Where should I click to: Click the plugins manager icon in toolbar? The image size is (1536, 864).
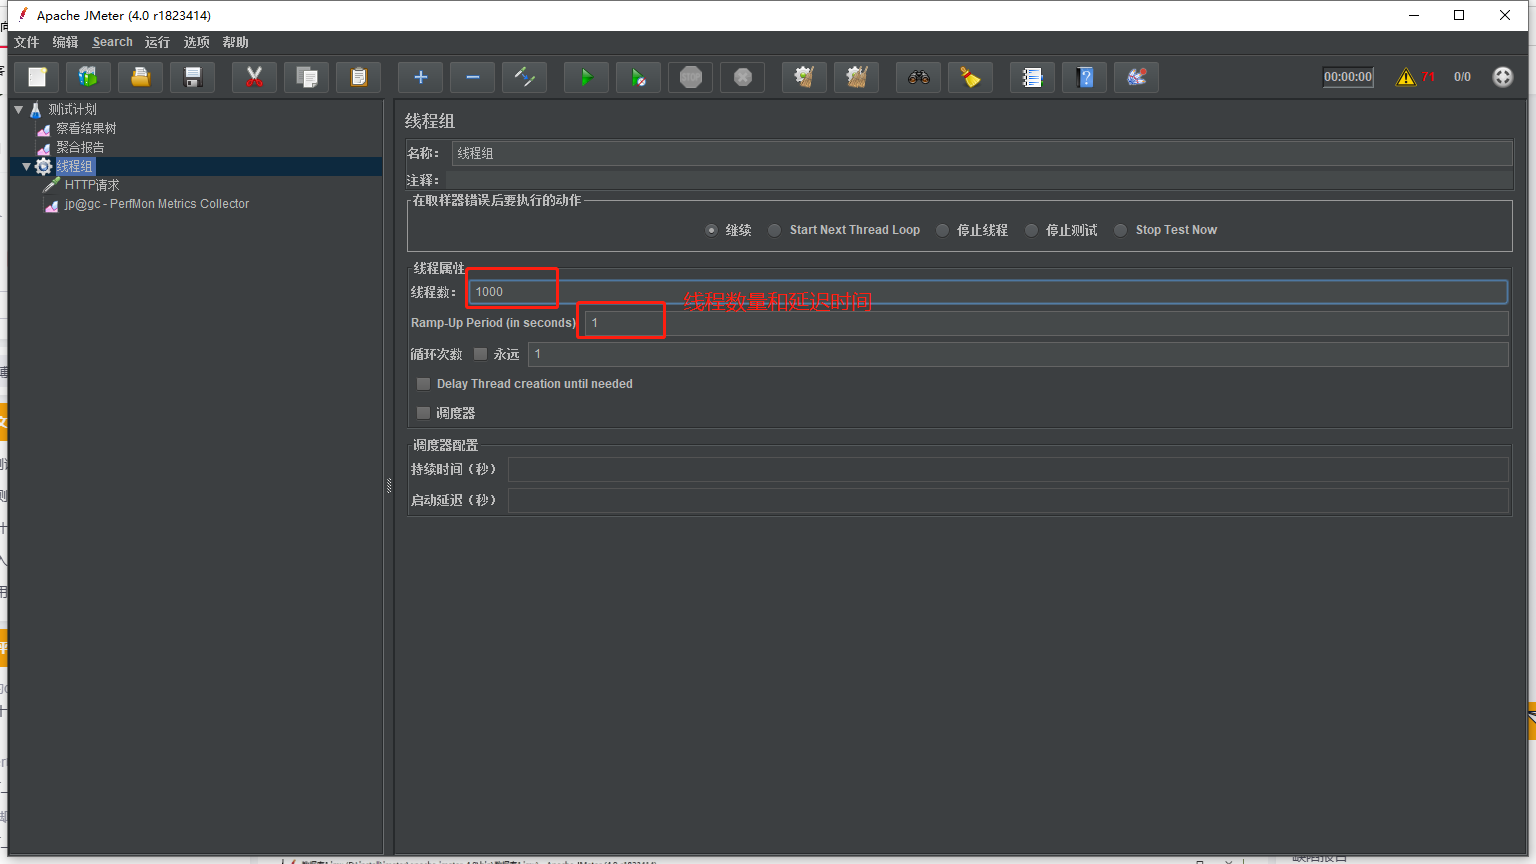point(1136,77)
